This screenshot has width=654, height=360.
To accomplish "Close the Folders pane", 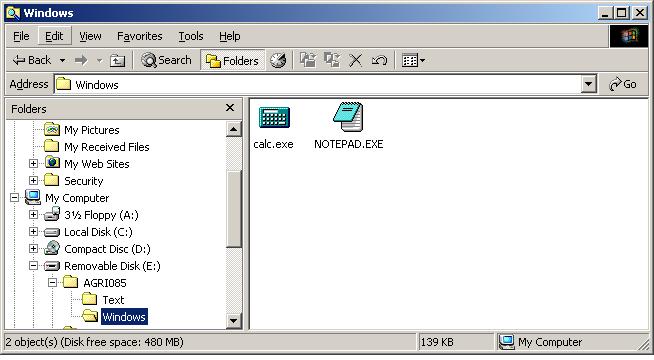I will [x=229, y=108].
